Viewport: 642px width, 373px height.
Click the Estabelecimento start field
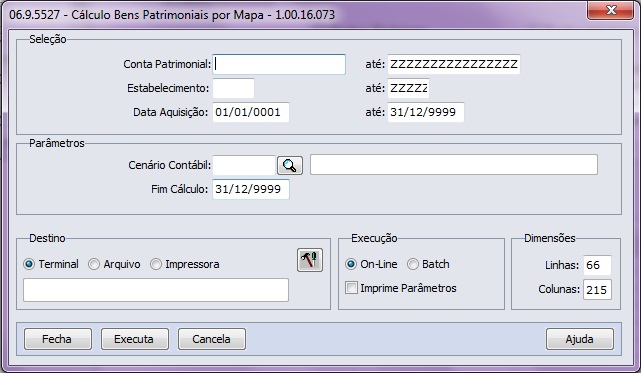click(x=233, y=88)
